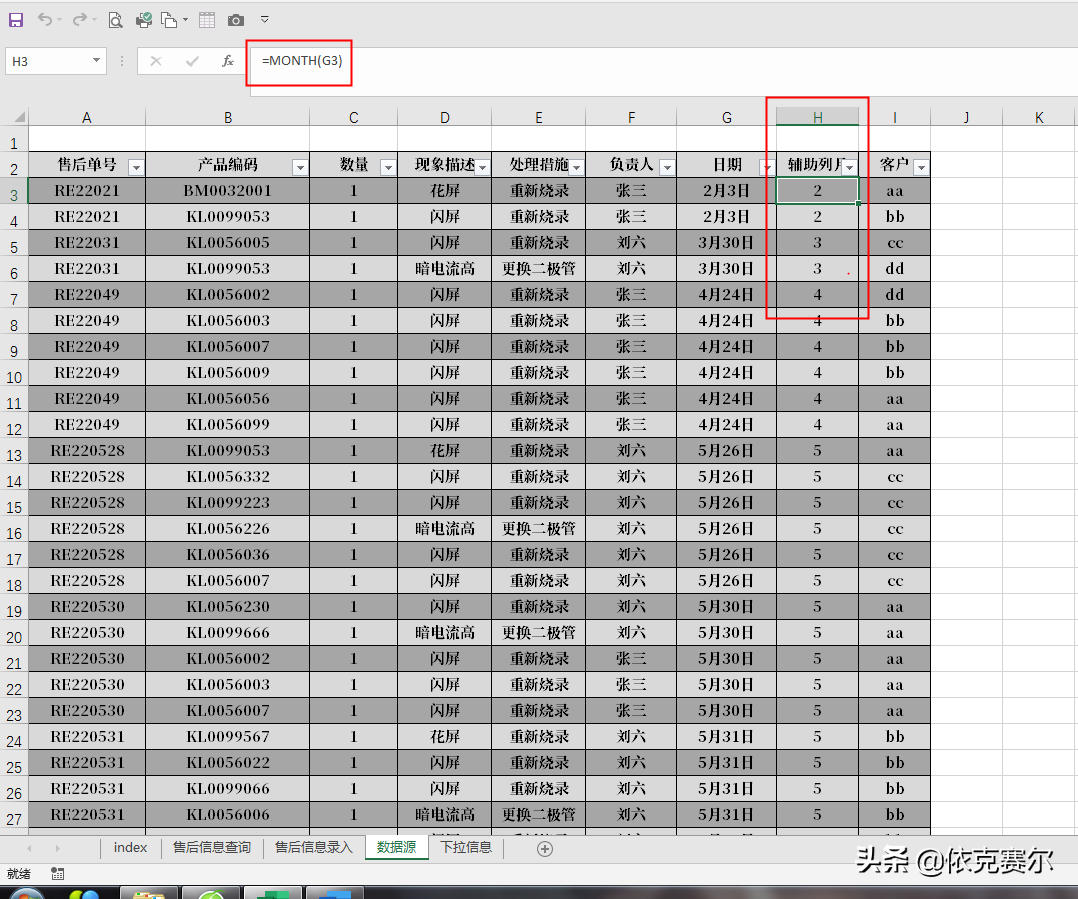Switch to the 售后信息录入 sheet tab

[x=314, y=847]
